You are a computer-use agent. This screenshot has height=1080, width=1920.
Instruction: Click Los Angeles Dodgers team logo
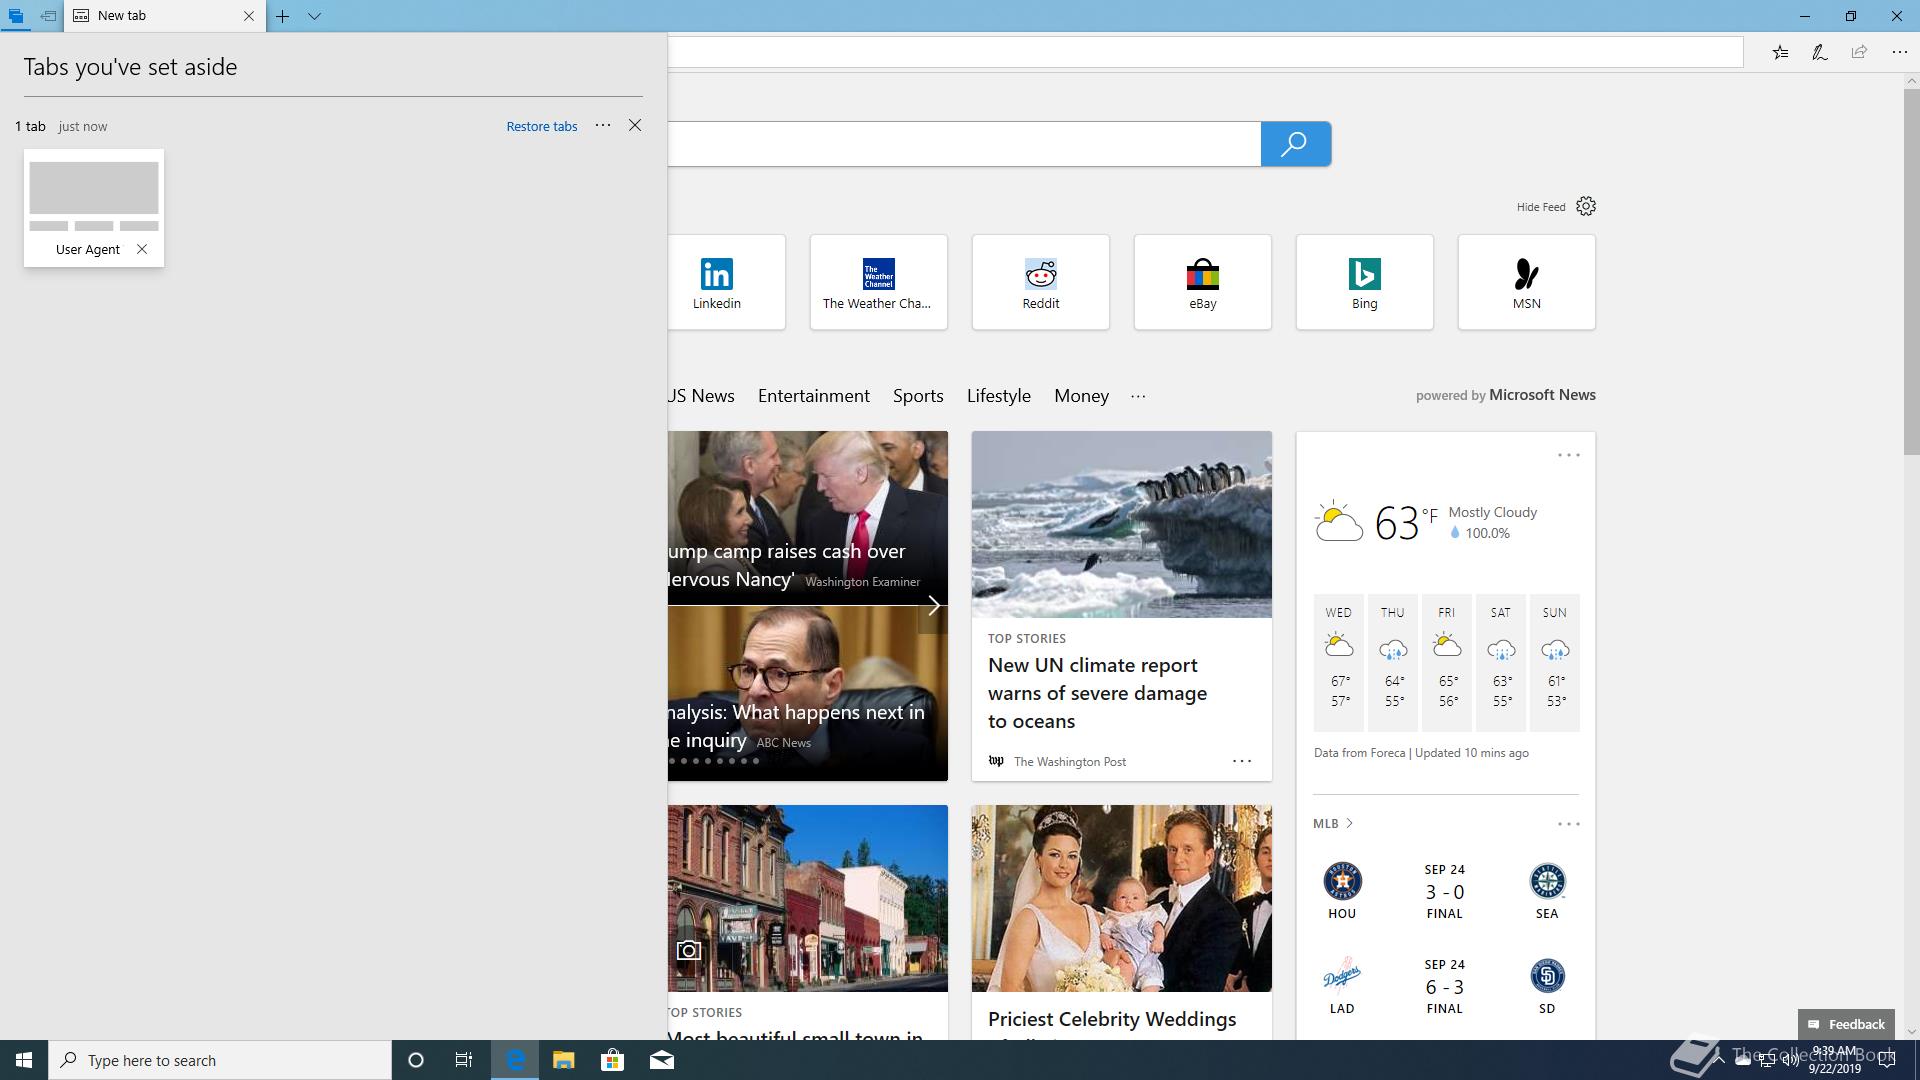coord(1342,975)
